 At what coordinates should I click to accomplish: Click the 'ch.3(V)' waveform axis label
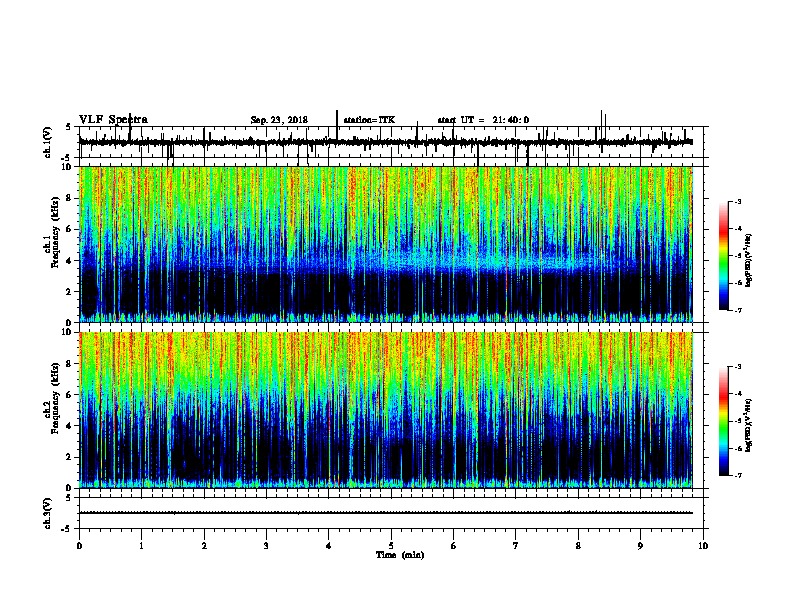48,513
